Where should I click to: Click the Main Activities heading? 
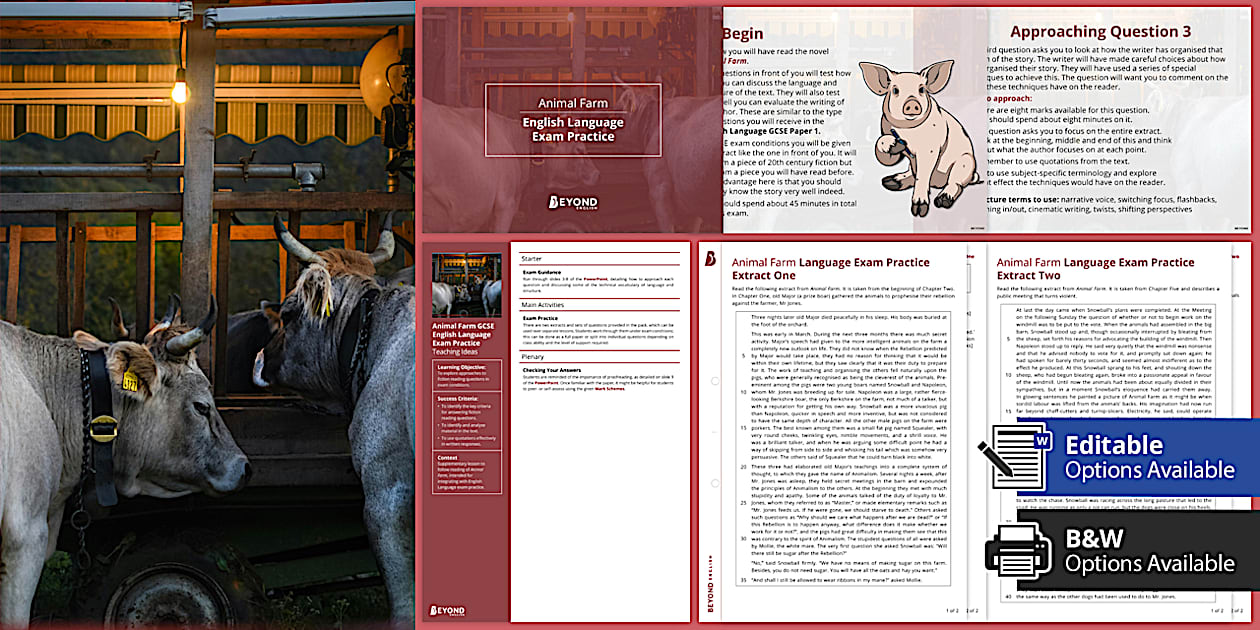(x=543, y=302)
